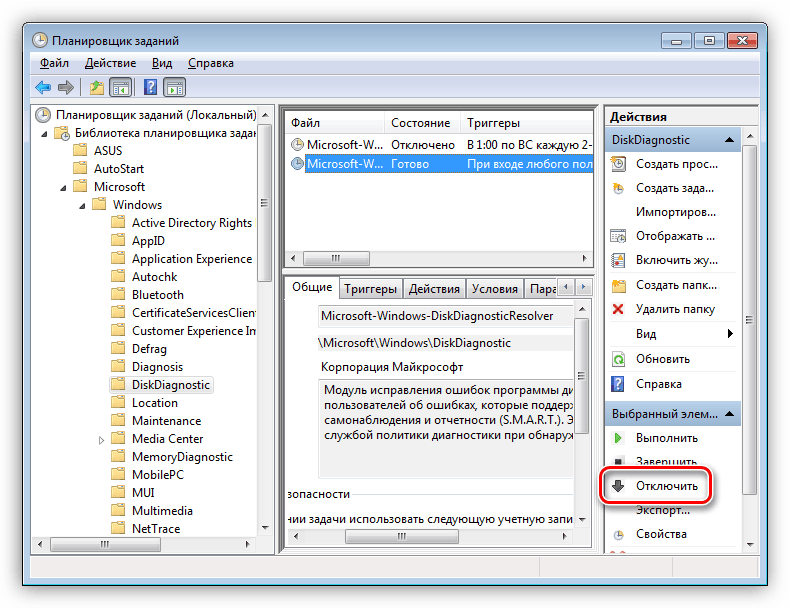This screenshot has width=790, height=608.
Task: Click clock icon of the Отключено task row
Action: point(297,145)
